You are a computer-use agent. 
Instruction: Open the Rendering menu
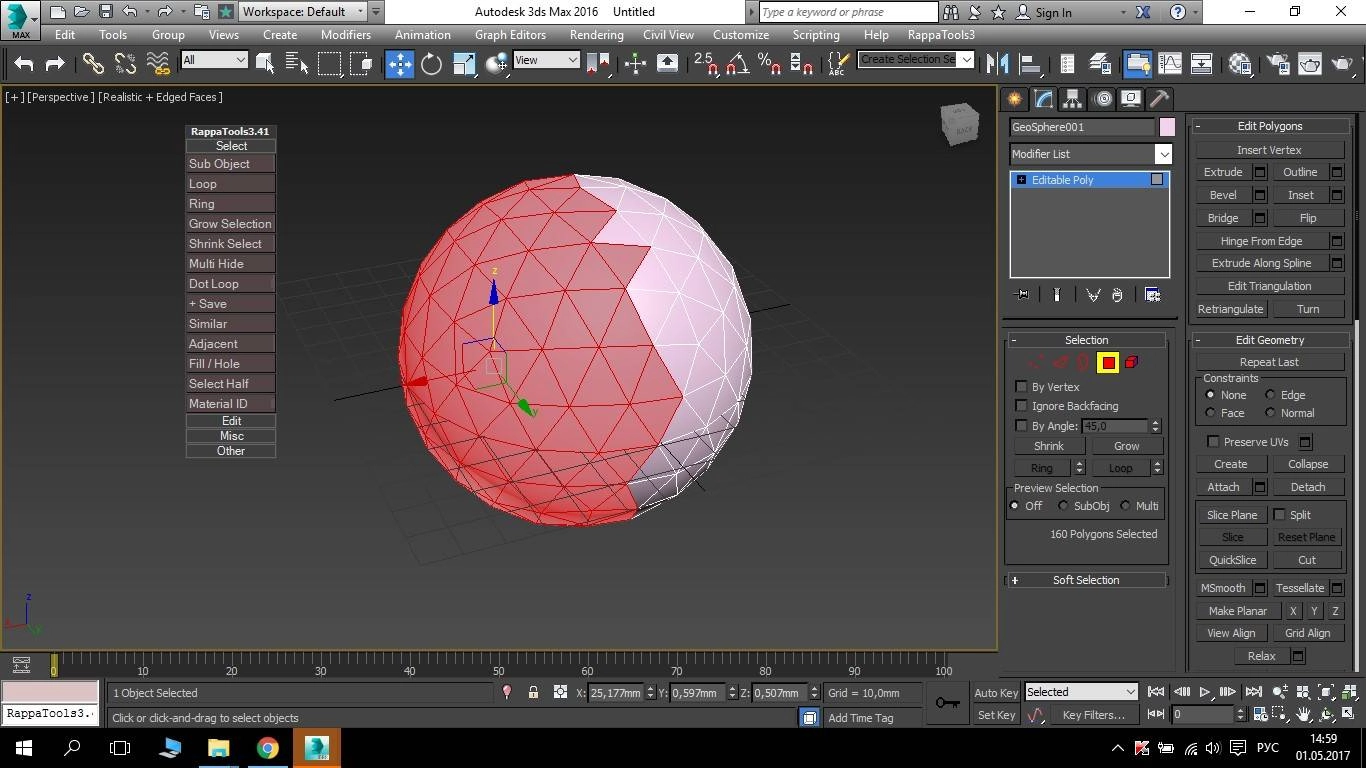[x=596, y=34]
